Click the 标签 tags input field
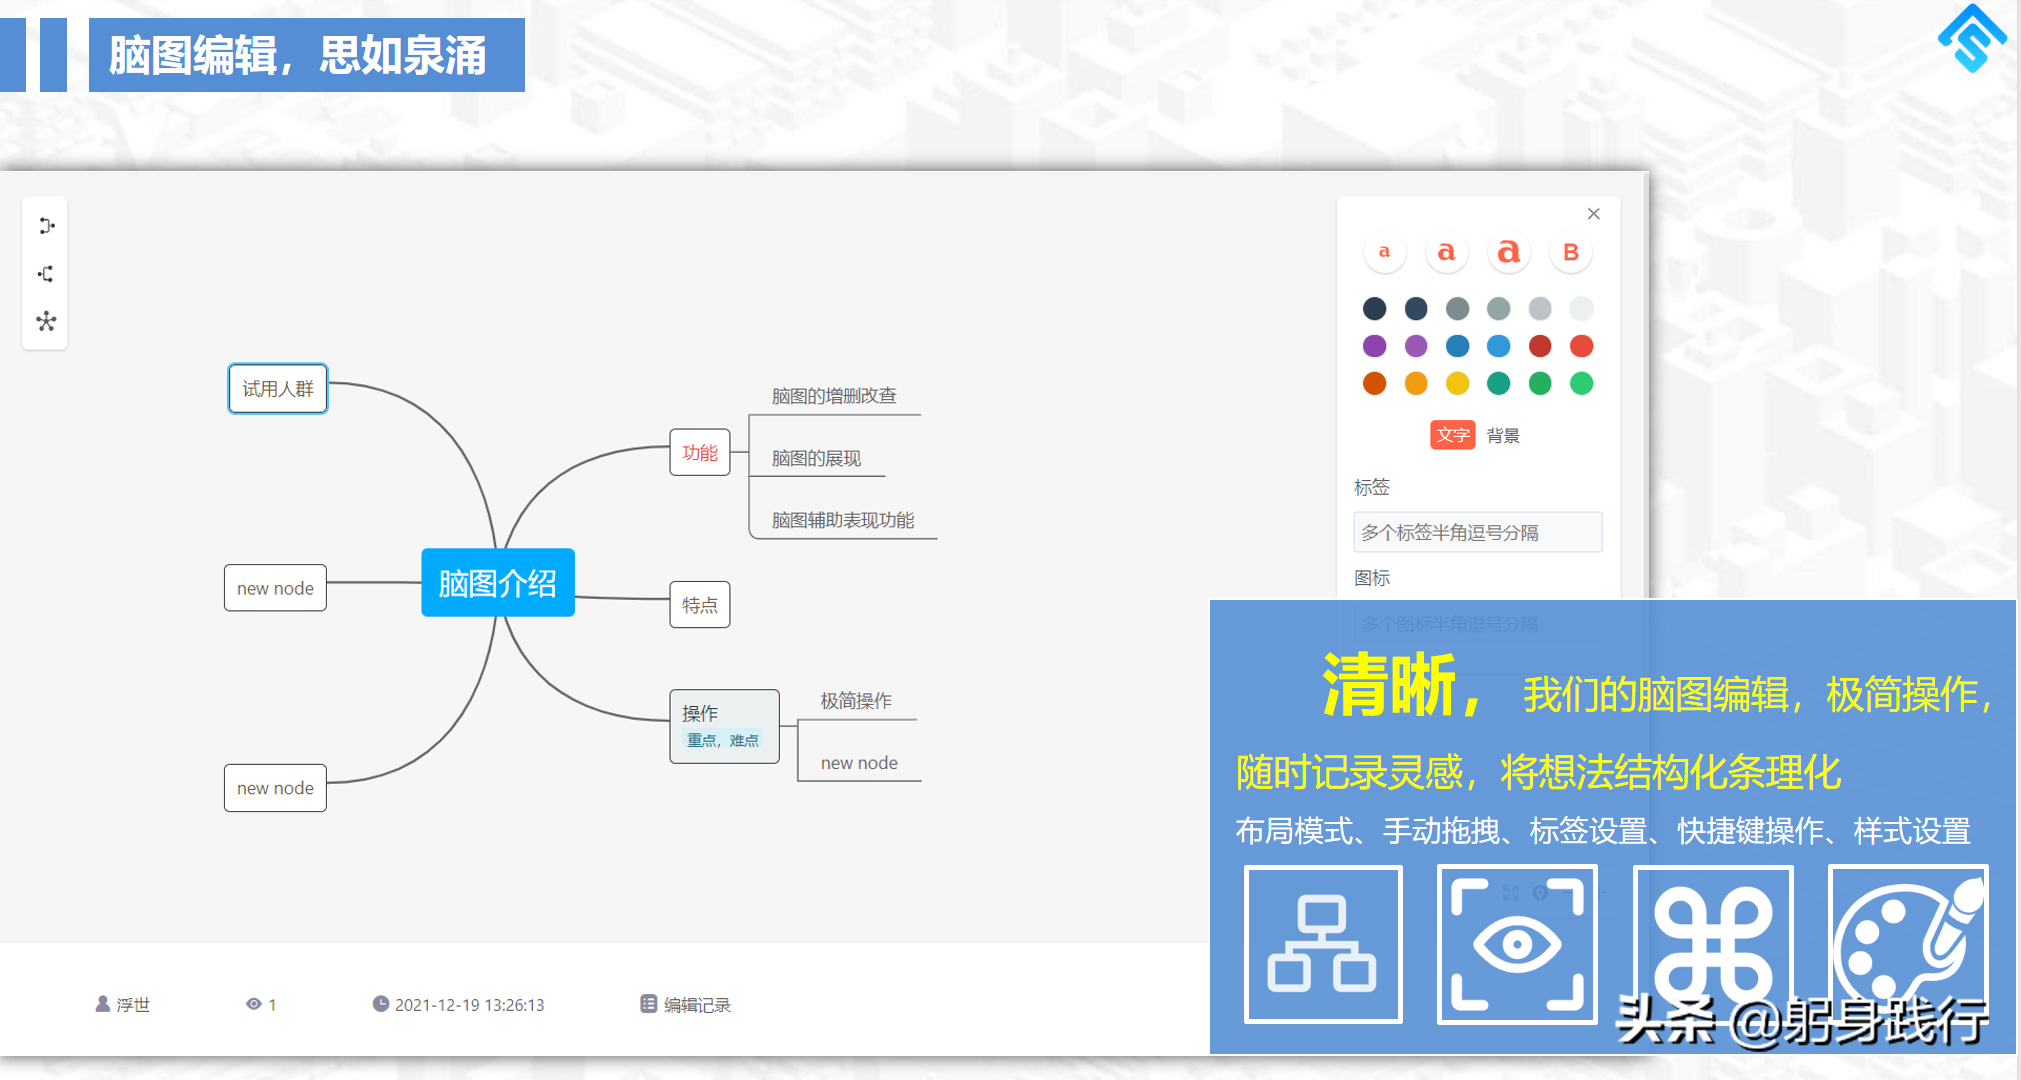This screenshot has width=2021, height=1080. (1478, 532)
